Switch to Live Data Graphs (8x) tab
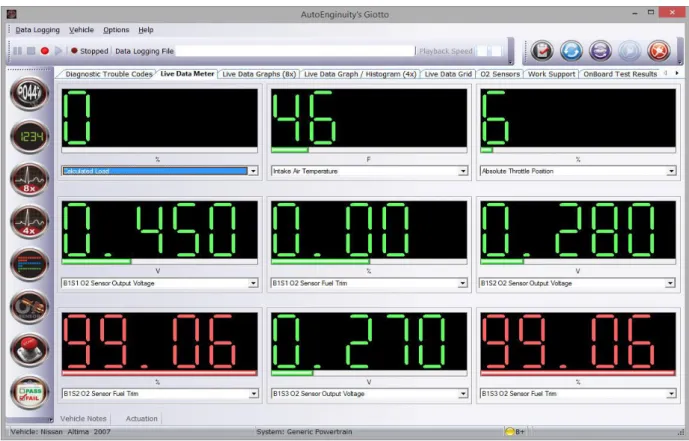 point(259,74)
